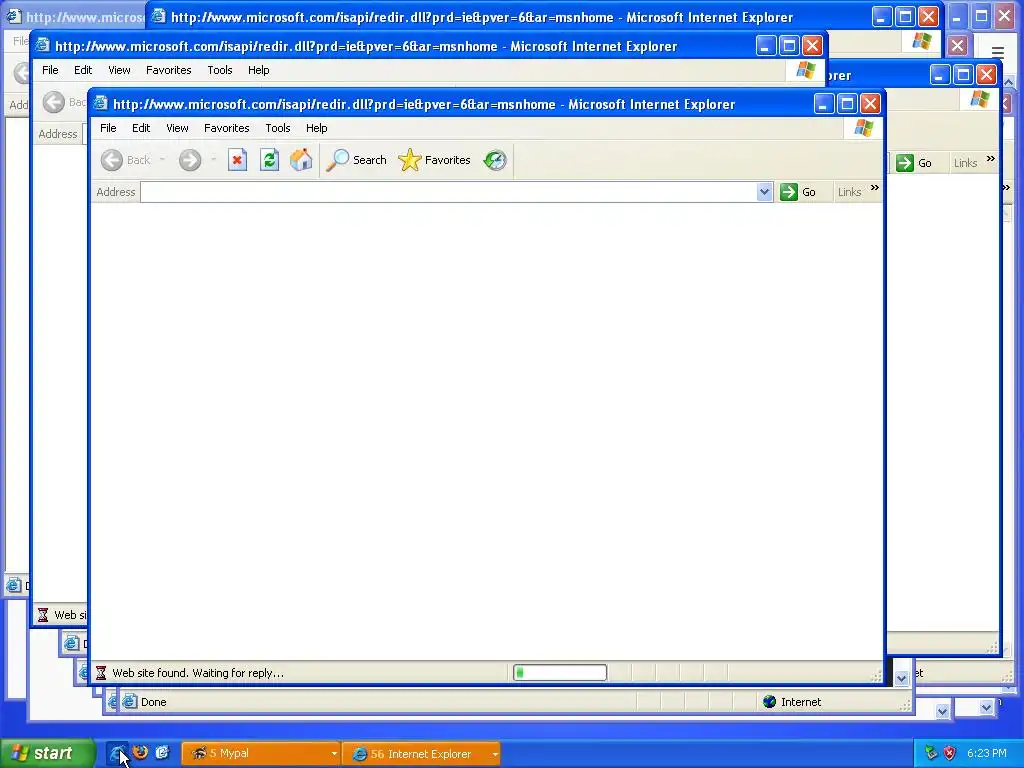Click the IE page icon in front window title bar
This screenshot has height=768, width=1024.
pos(100,103)
